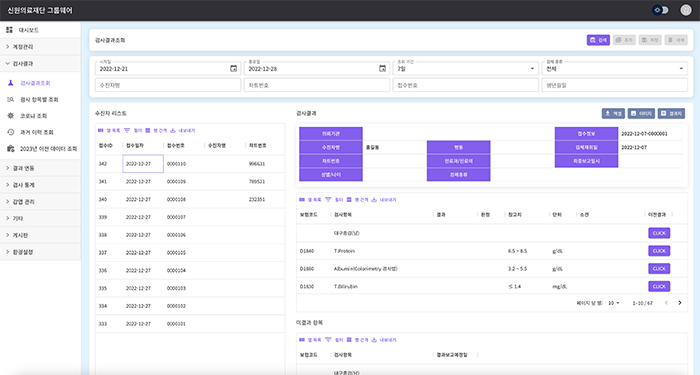The width and height of the screenshot is (700, 375).
Task: Click the greyed 삭제 delete button
Action: point(676,40)
